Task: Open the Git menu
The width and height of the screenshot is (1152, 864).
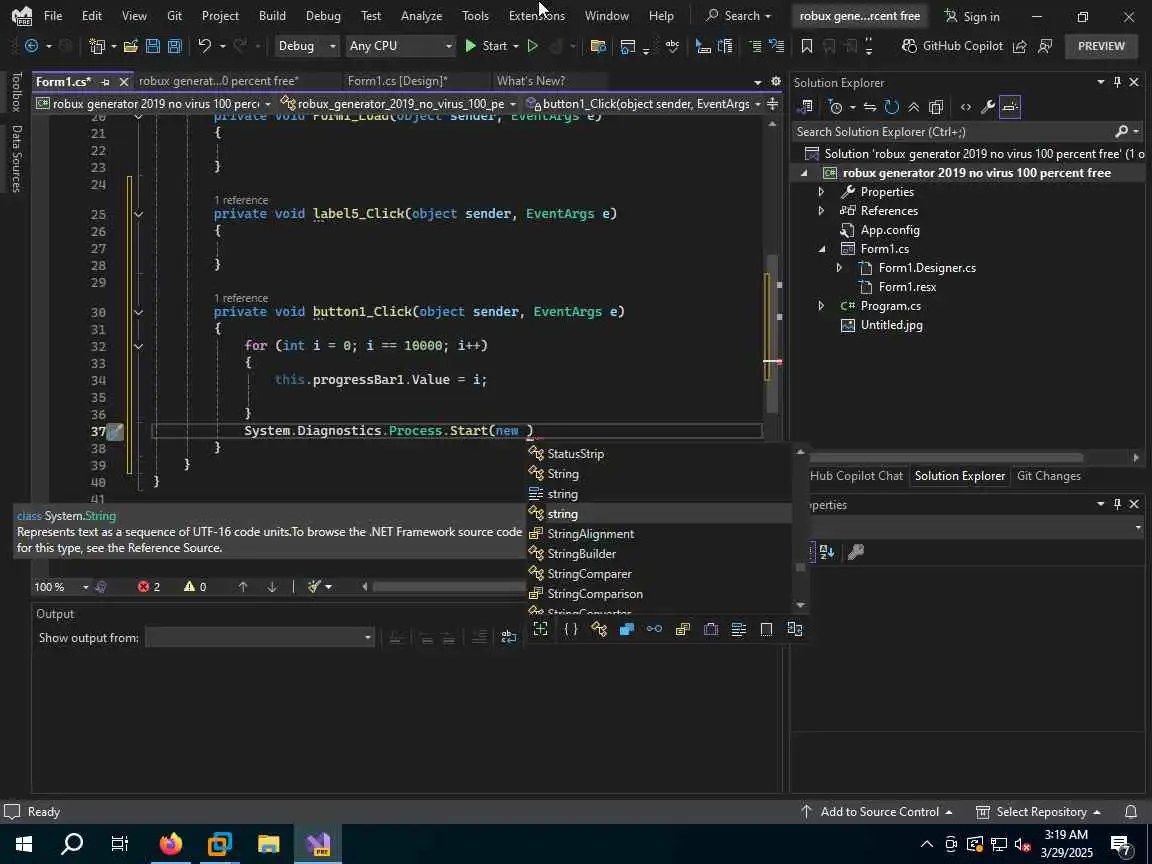Action: tap(174, 15)
